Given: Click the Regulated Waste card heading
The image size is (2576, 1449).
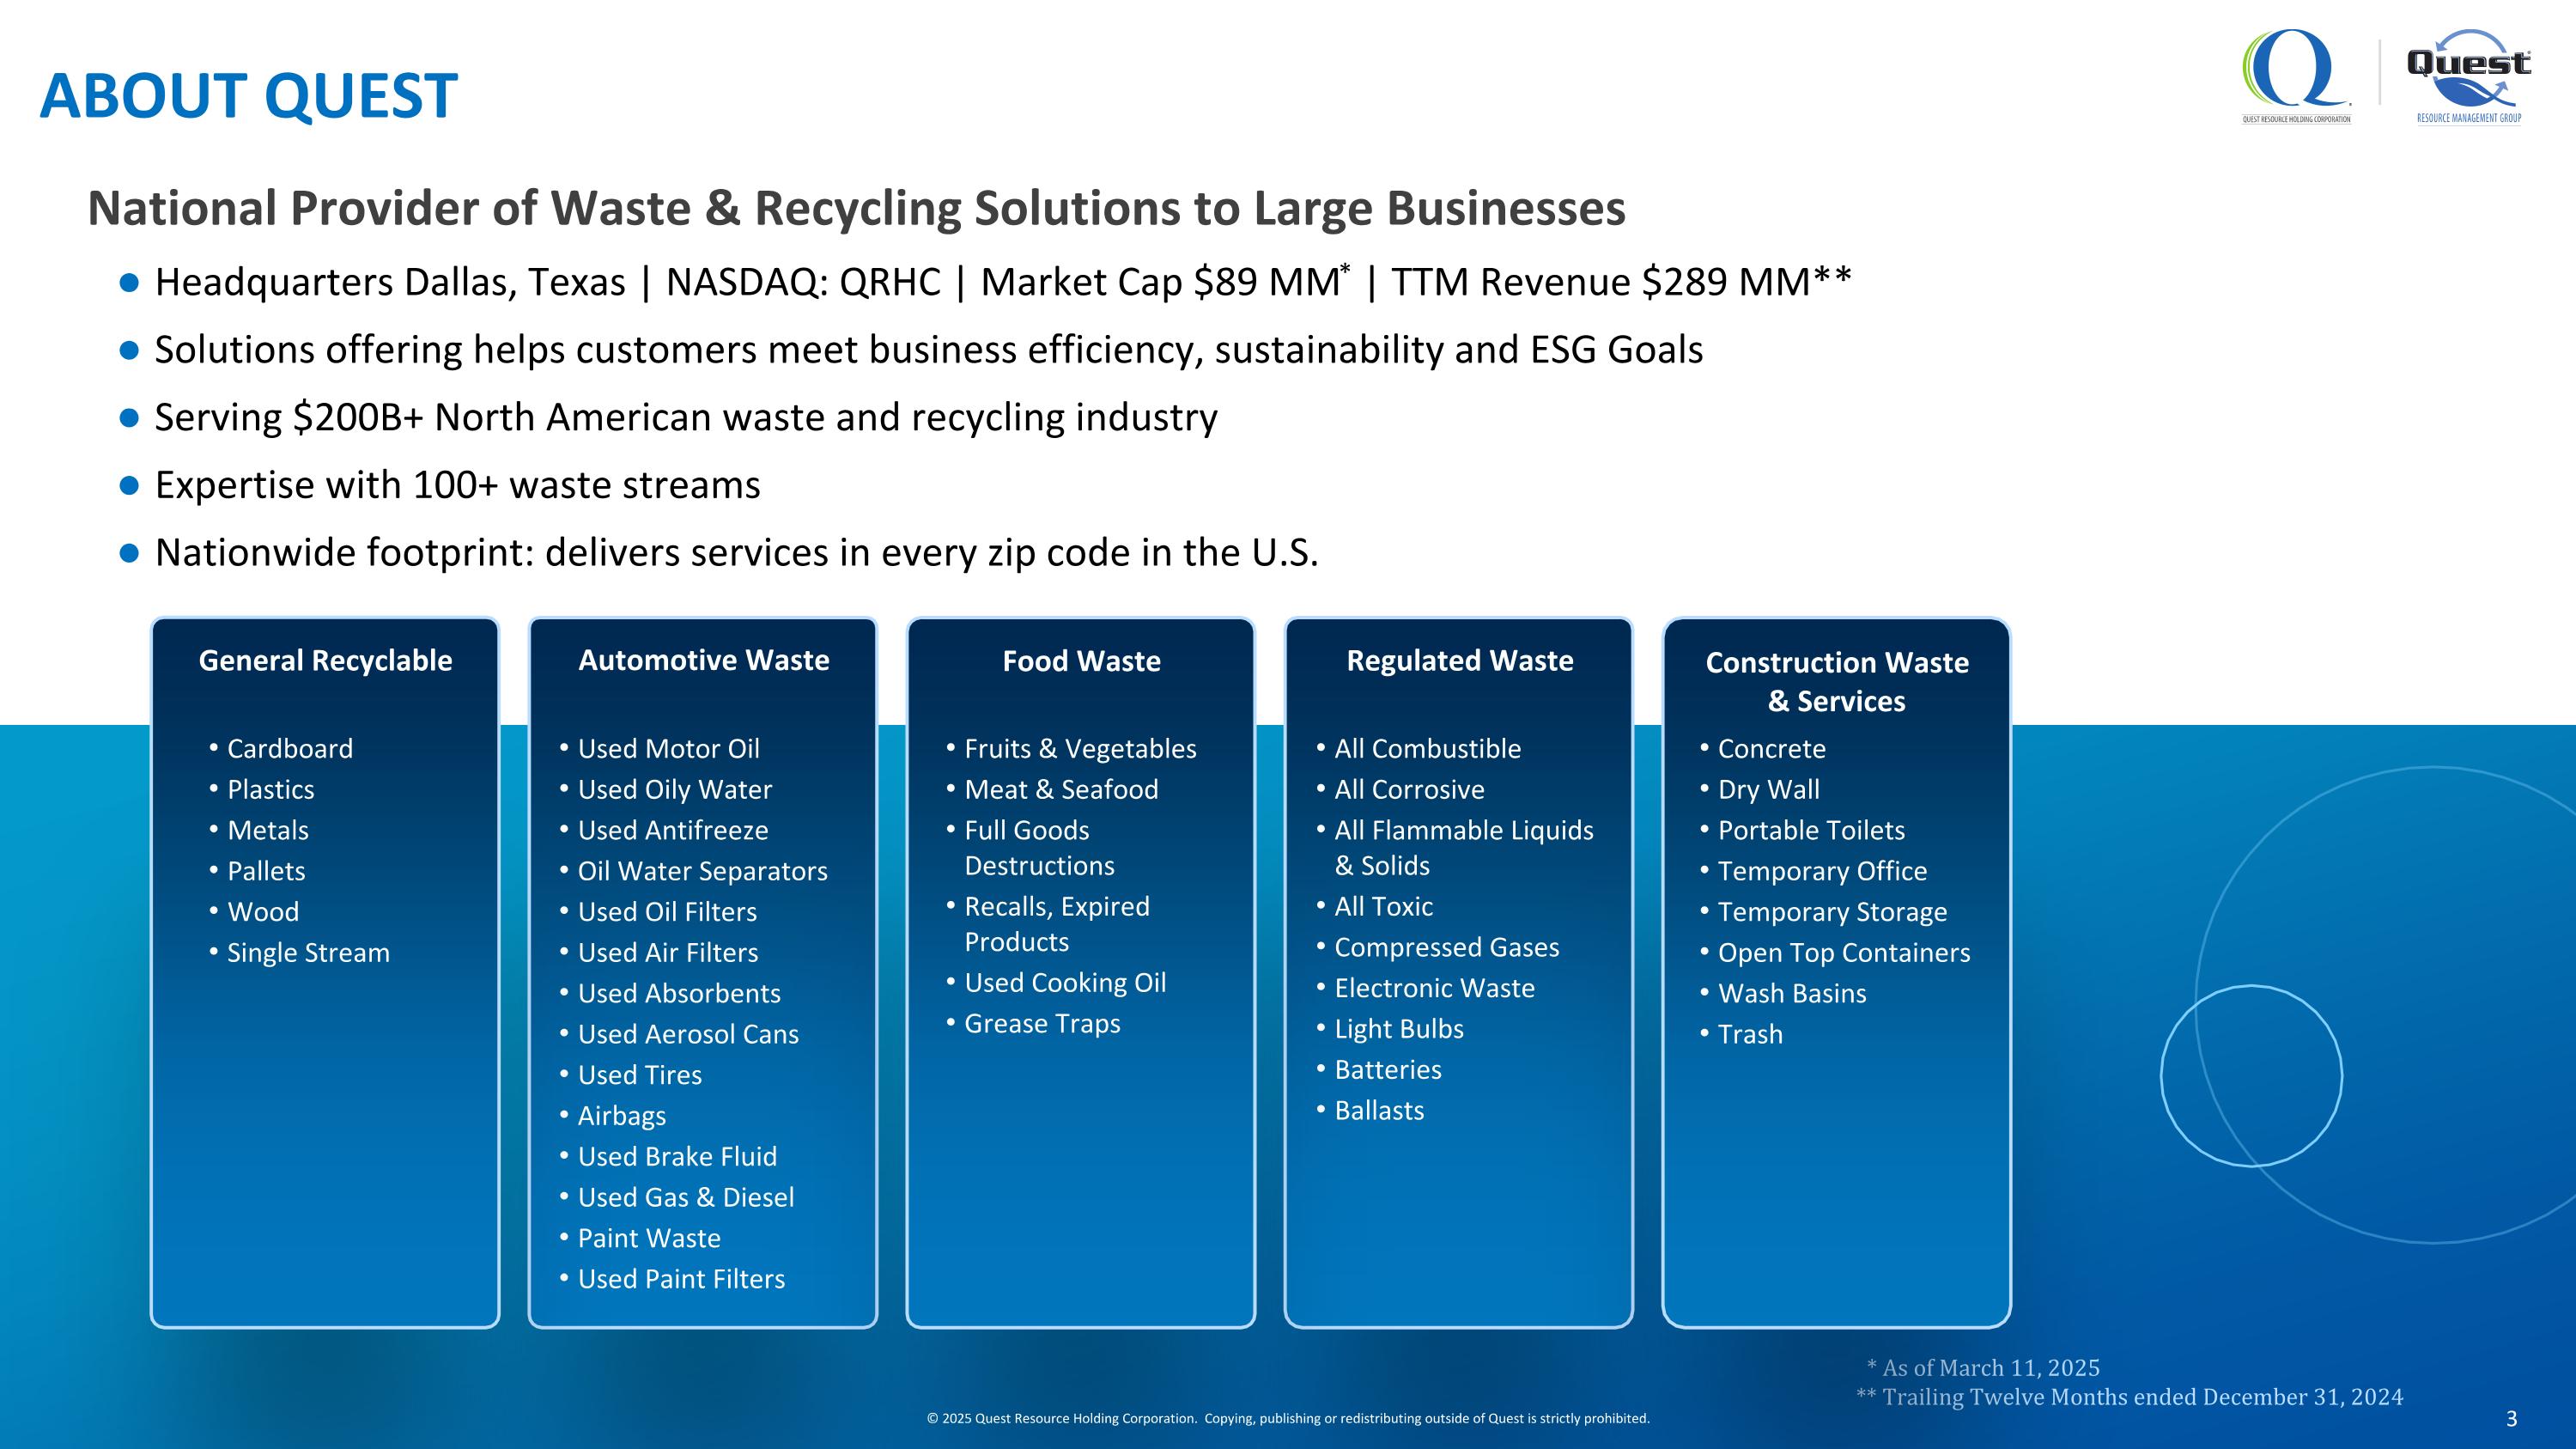Looking at the screenshot, I should pos(1459,661).
